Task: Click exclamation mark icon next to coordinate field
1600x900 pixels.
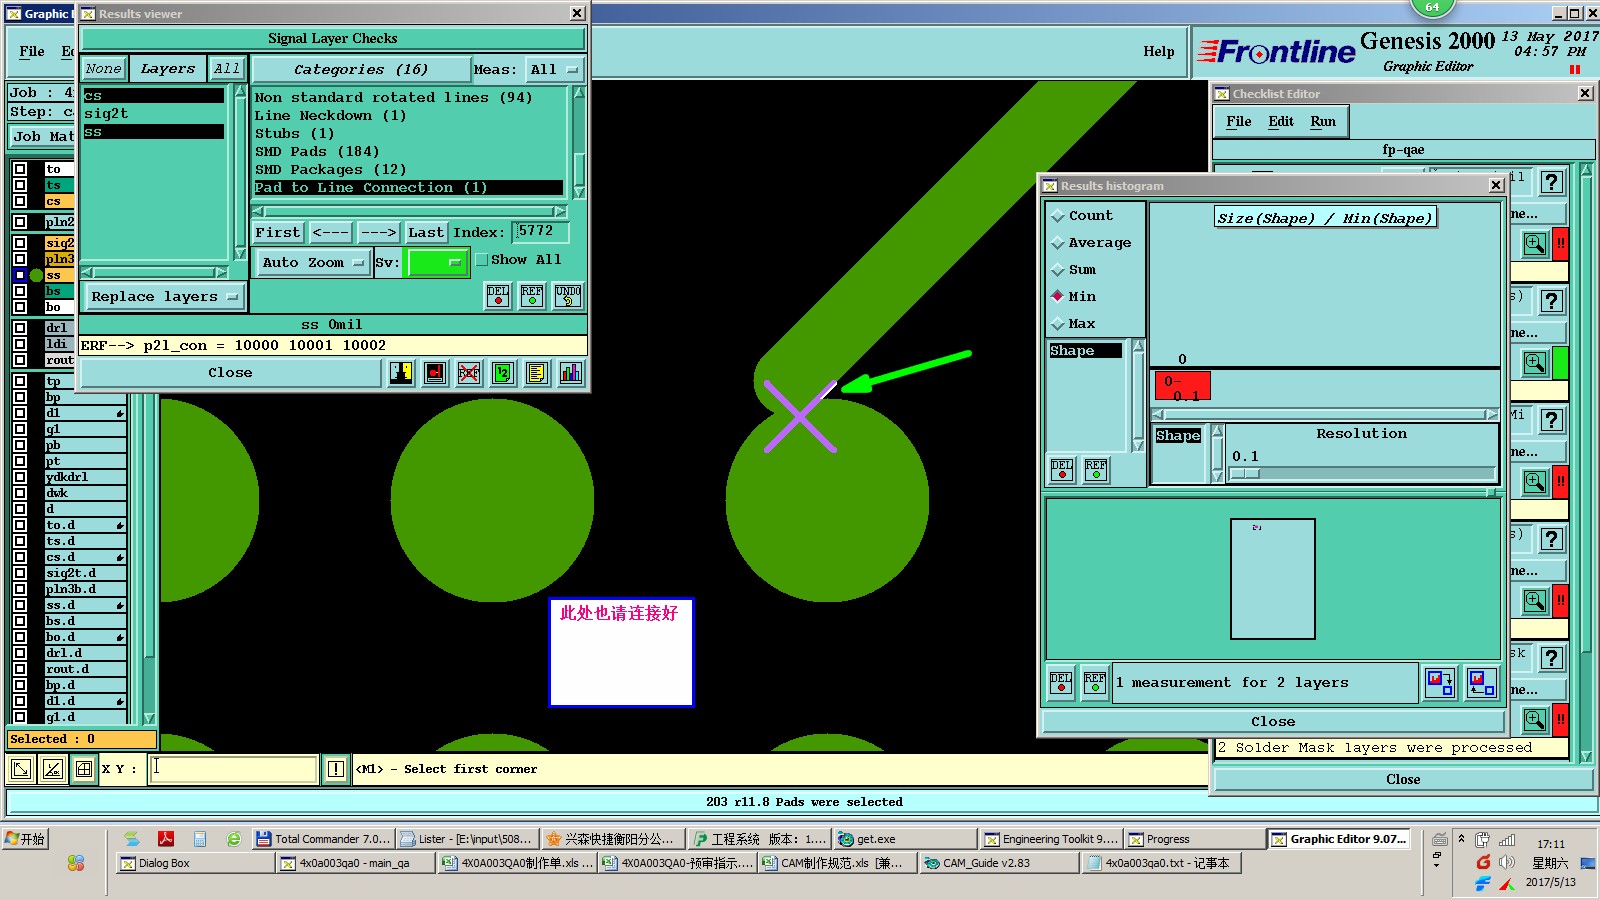Action: [336, 769]
